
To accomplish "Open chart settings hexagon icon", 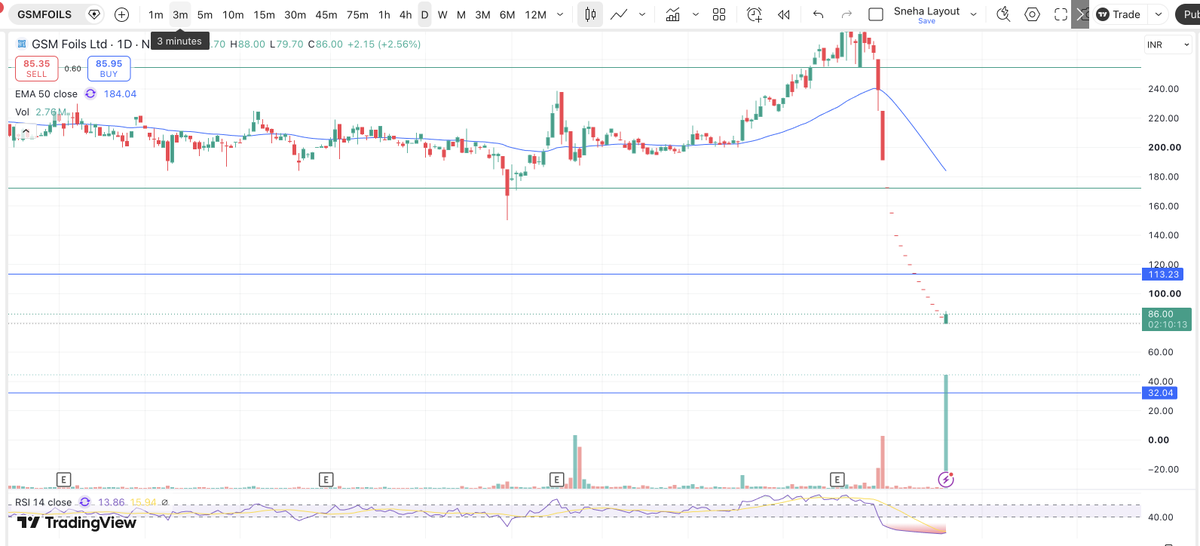I will pos(1033,15).
